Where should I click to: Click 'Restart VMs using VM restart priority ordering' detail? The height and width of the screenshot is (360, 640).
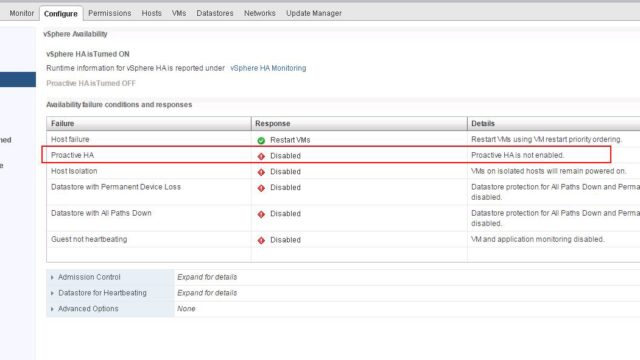547,139
